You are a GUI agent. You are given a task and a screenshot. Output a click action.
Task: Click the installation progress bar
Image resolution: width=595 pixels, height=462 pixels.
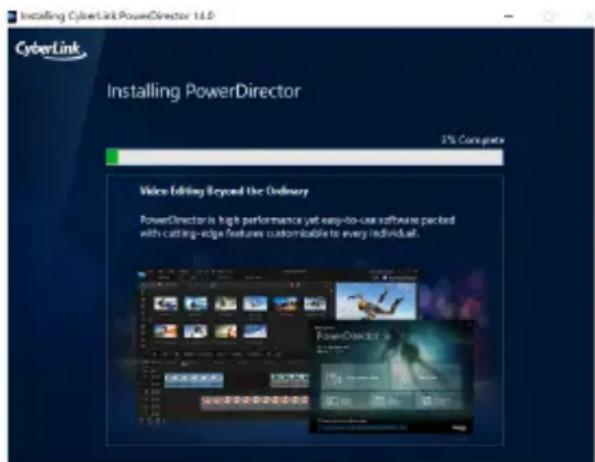pyautogui.click(x=305, y=157)
